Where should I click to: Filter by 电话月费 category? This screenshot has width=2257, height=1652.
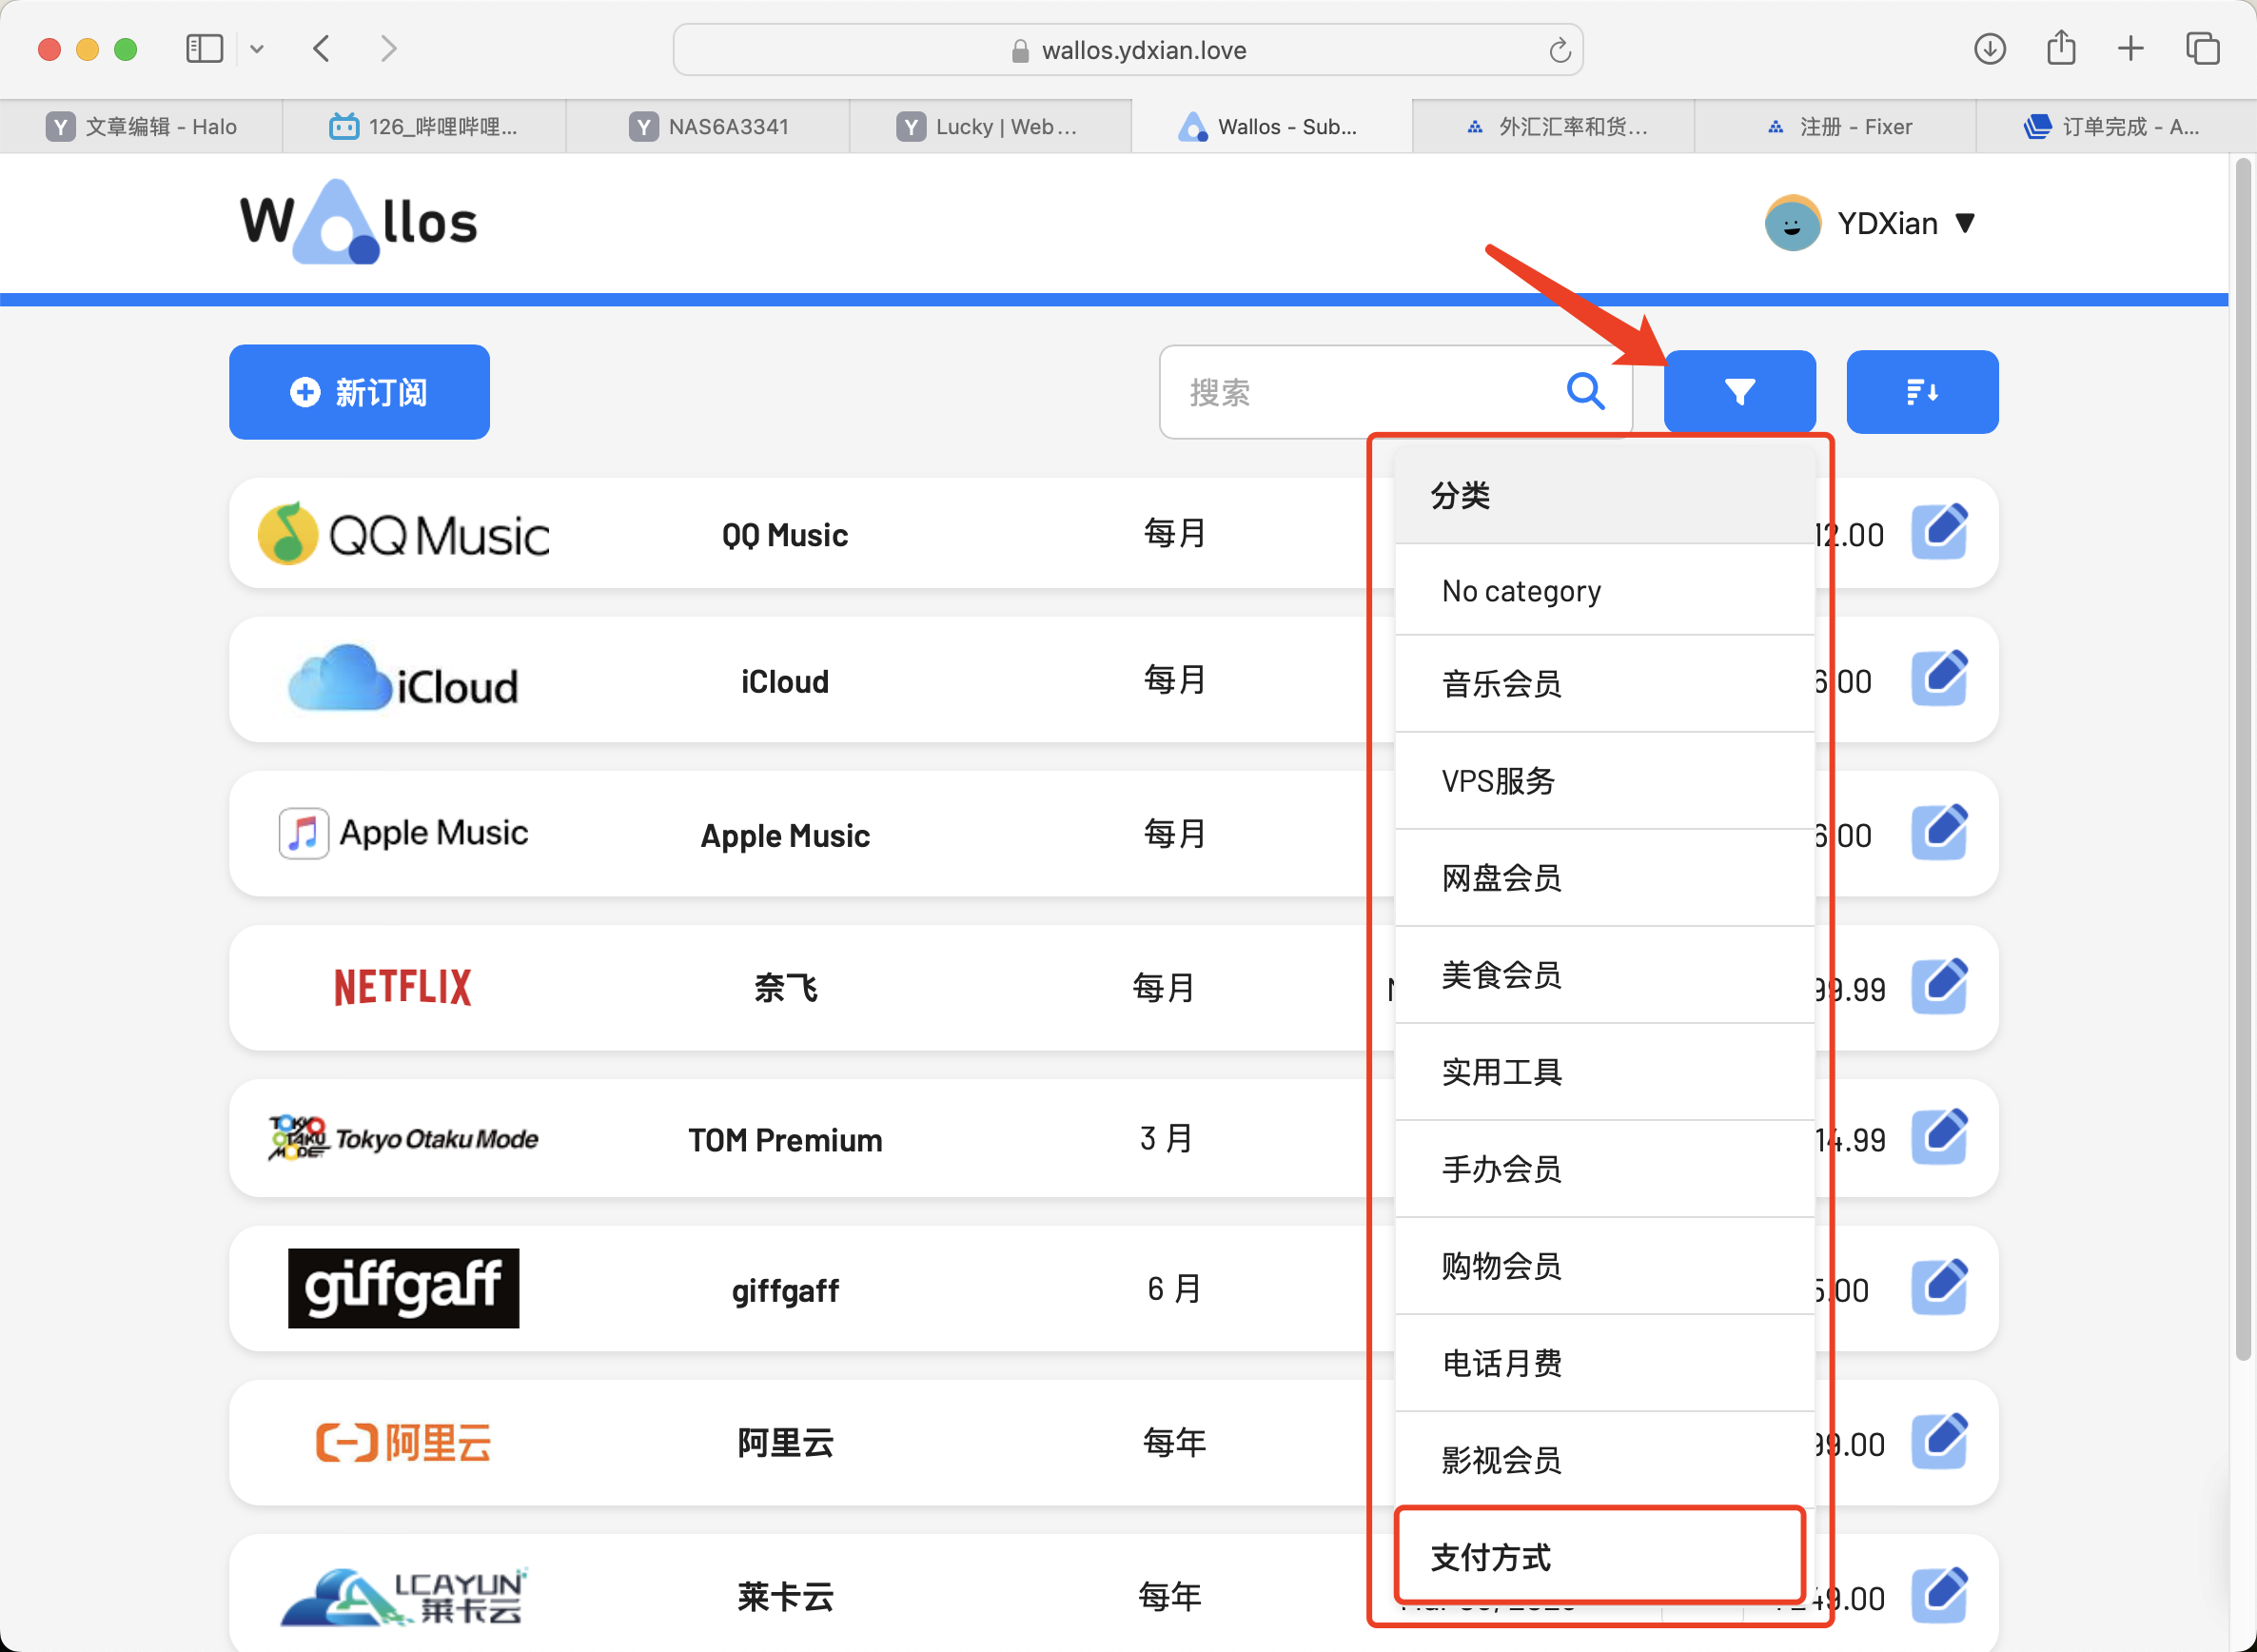coord(1604,1363)
